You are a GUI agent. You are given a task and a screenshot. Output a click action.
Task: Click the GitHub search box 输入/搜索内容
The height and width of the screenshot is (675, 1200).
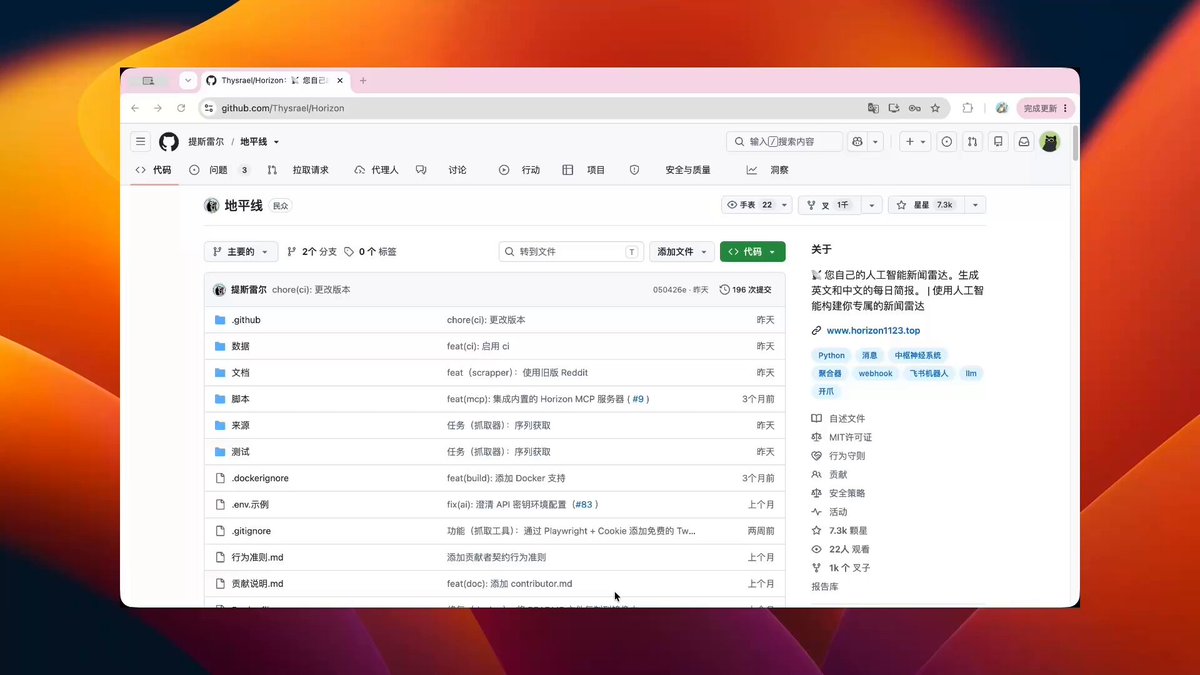click(784, 142)
